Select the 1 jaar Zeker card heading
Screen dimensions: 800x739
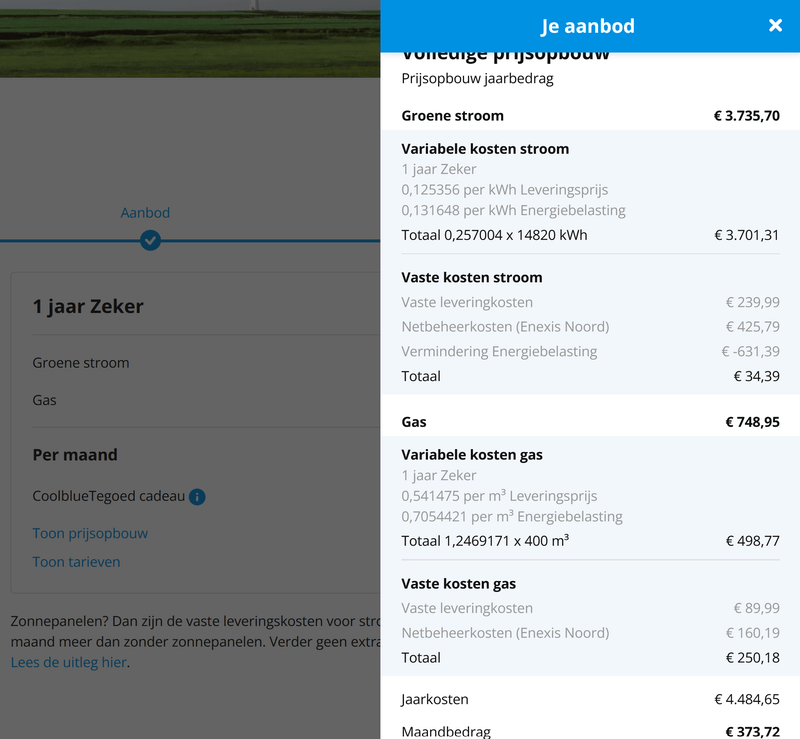coord(88,307)
